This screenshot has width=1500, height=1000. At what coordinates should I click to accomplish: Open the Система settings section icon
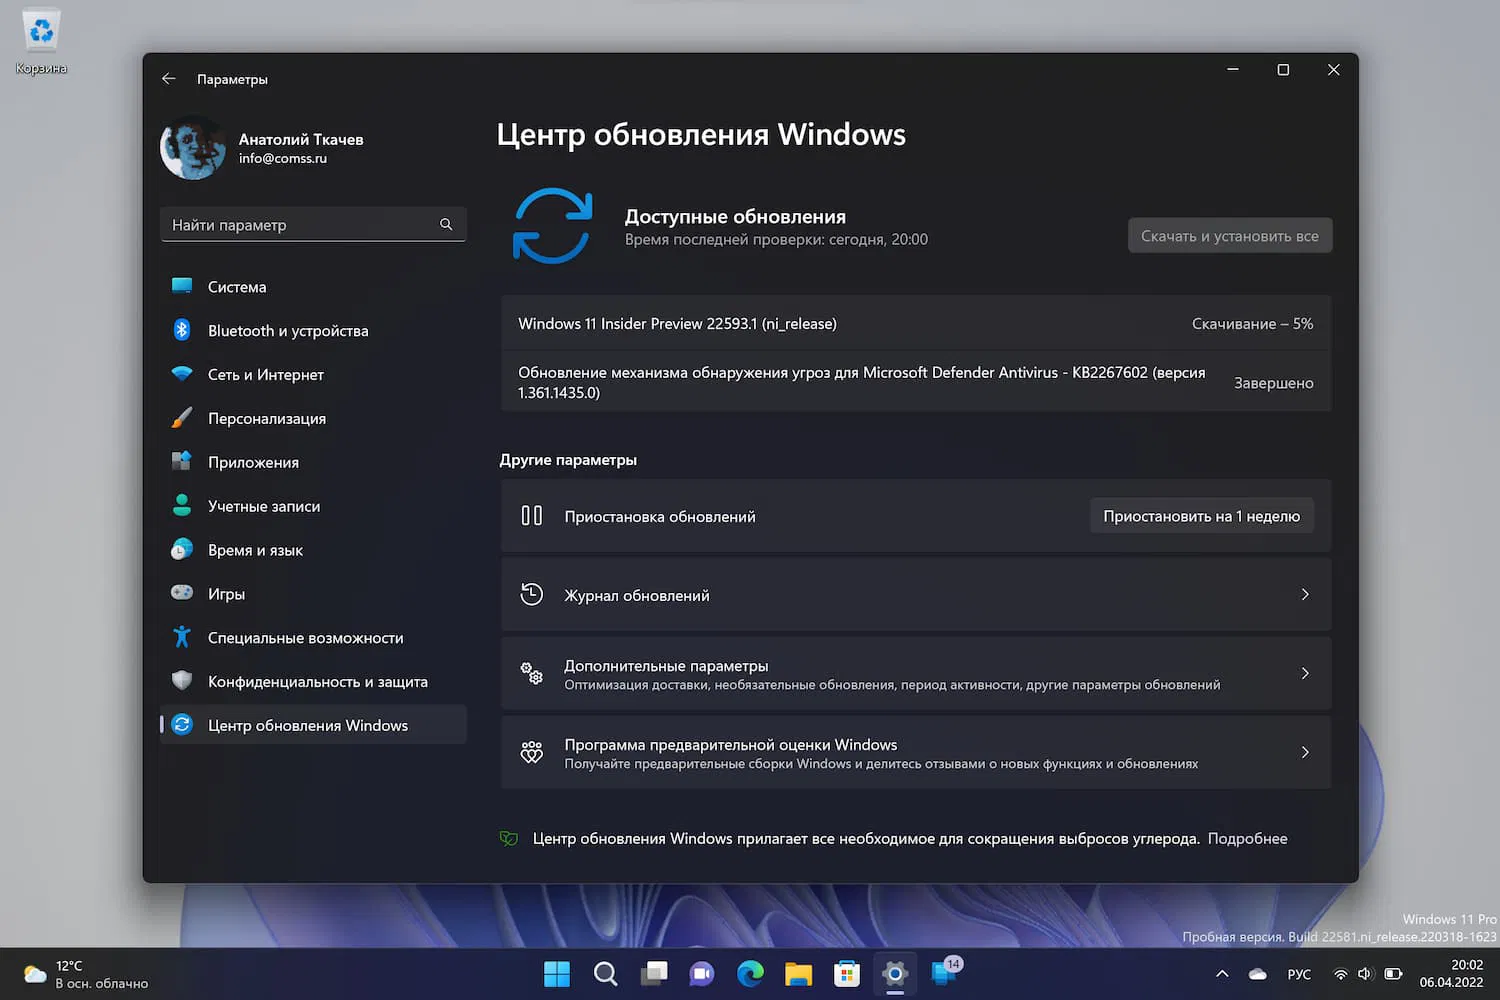point(183,286)
